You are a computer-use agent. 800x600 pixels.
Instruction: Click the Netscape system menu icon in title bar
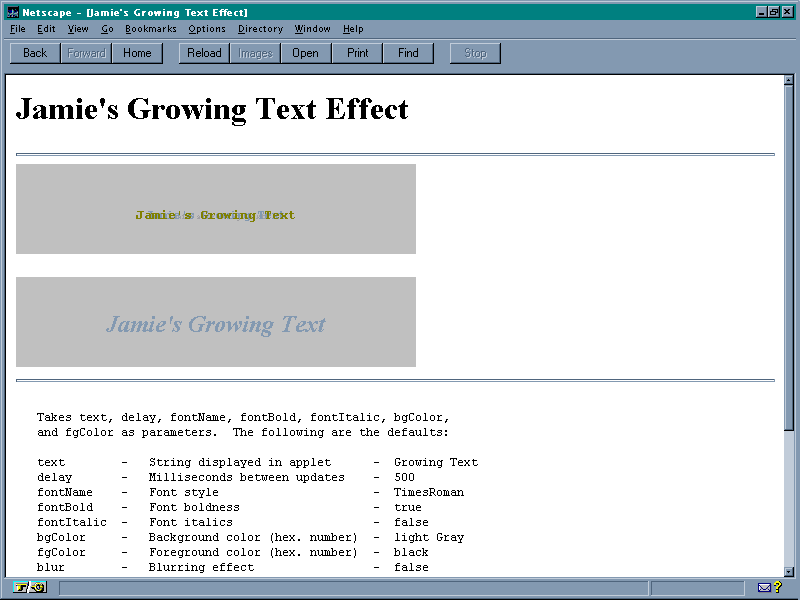tap(12, 11)
